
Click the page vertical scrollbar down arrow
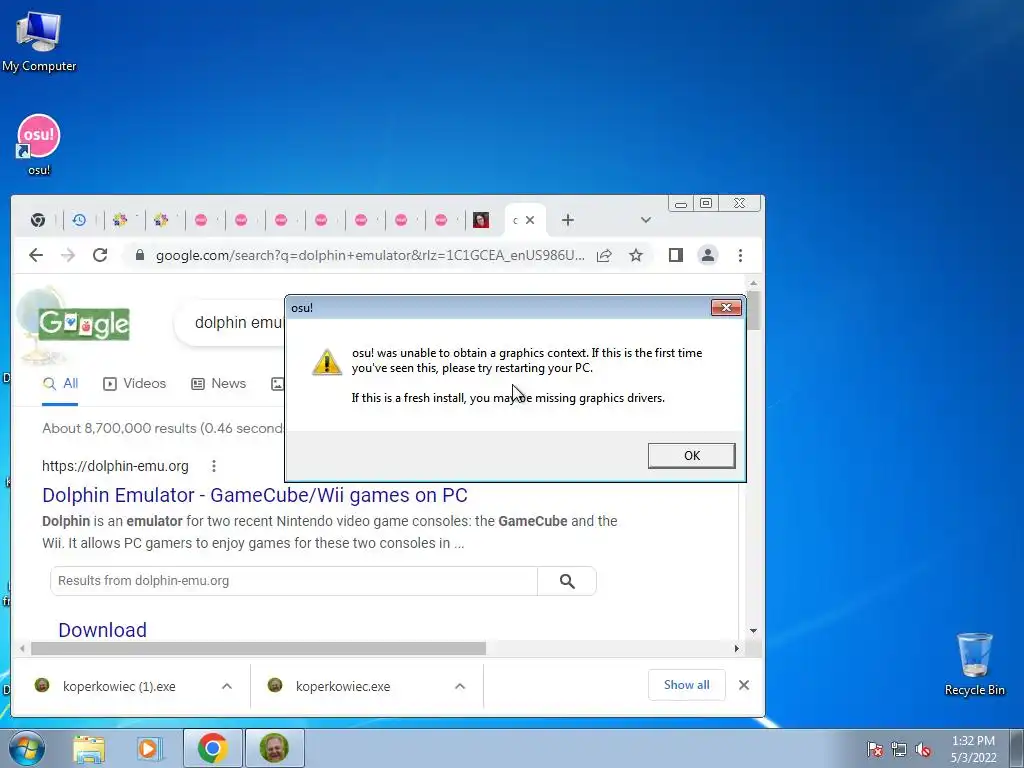[753, 631]
